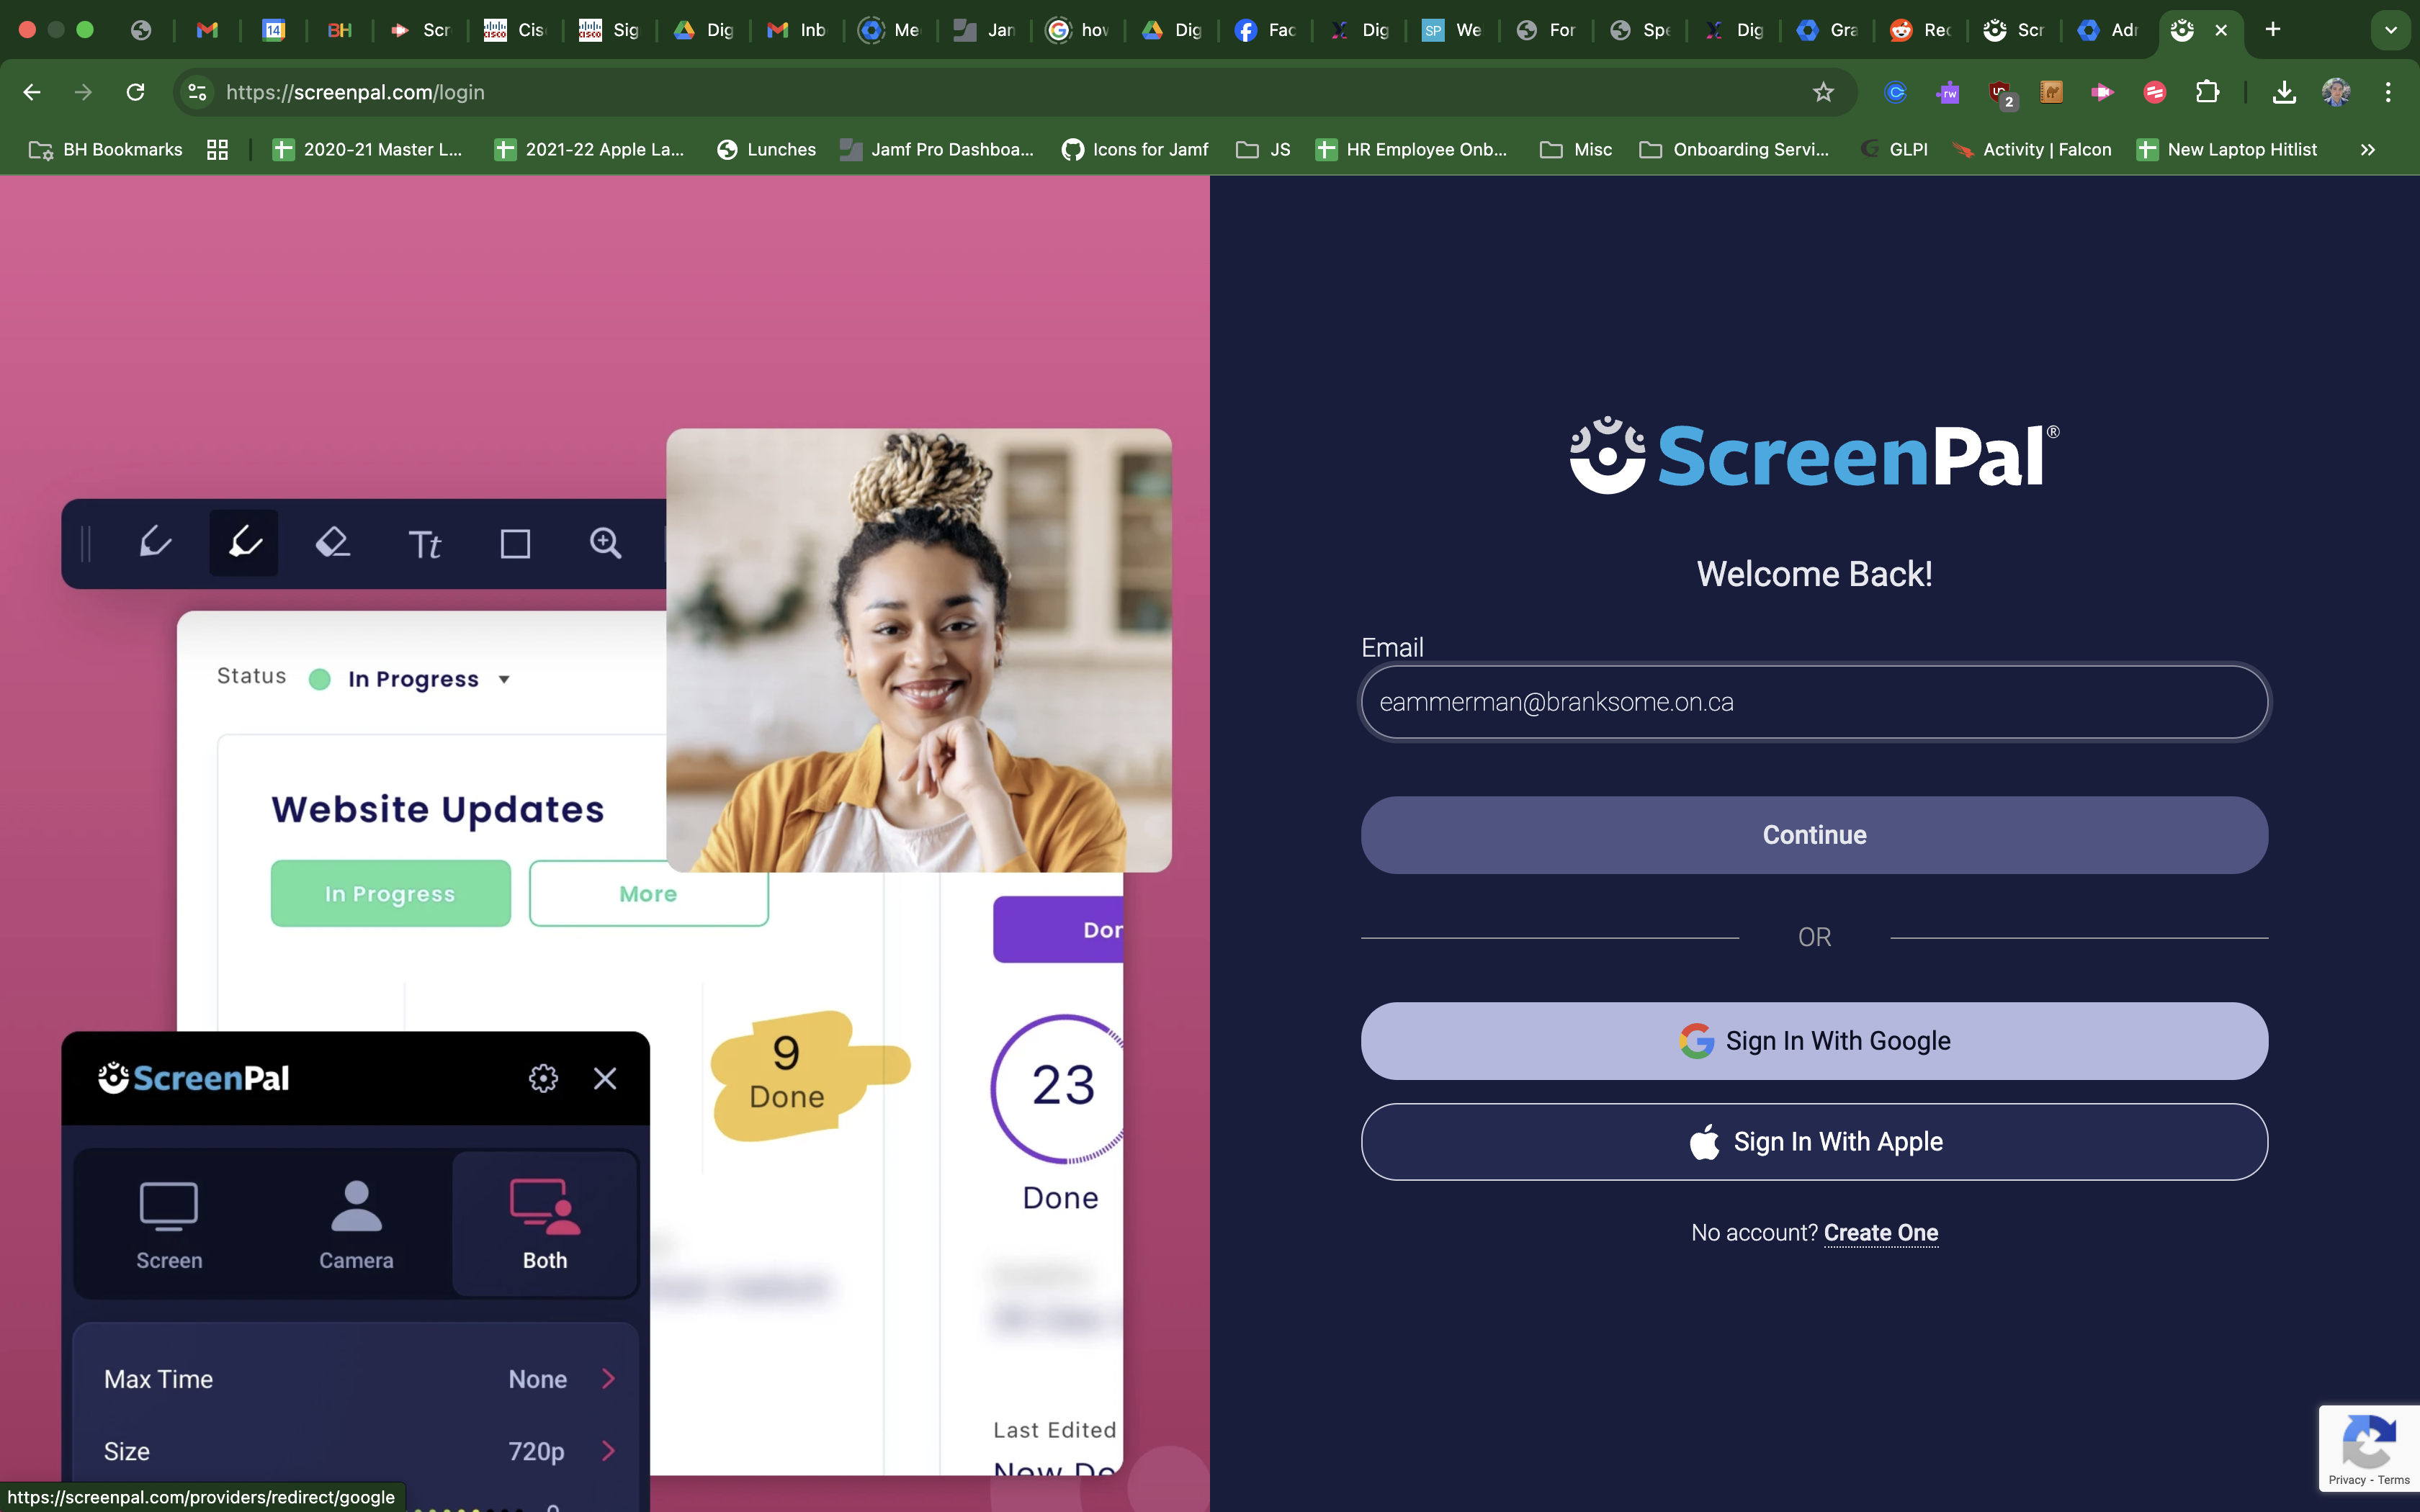Image resolution: width=2420 pixels, height=1512 pixels.
Task: Open the 2021-22 Apple La... bookmark
Action: [590, 149]
